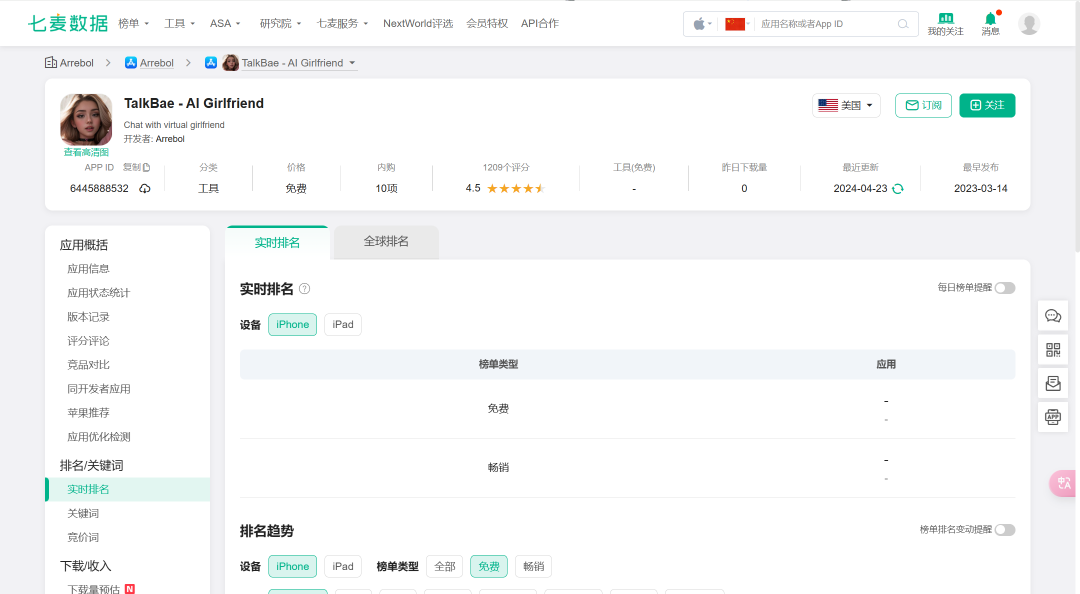The width and height of the screenshot is (1080, 594).
Task: Open the 美国 country dropdown
Action: click(847, 105)
